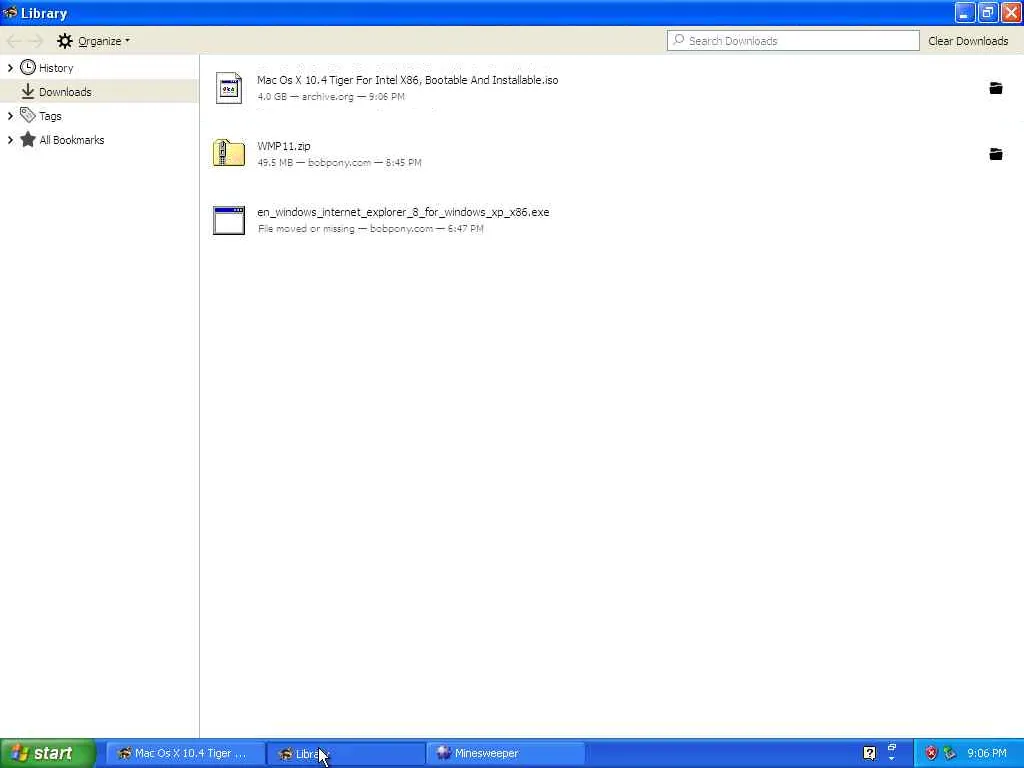
Task: Open containing folder for Mac Os X iso
Action: click(x=995, y=88)
